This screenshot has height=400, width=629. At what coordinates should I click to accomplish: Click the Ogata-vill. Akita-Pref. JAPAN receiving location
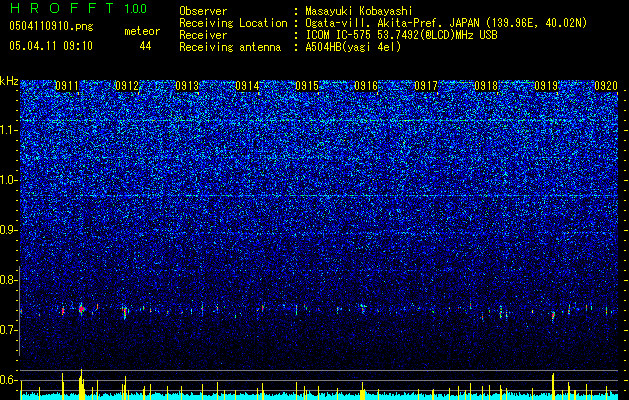(x=446, y=23)
